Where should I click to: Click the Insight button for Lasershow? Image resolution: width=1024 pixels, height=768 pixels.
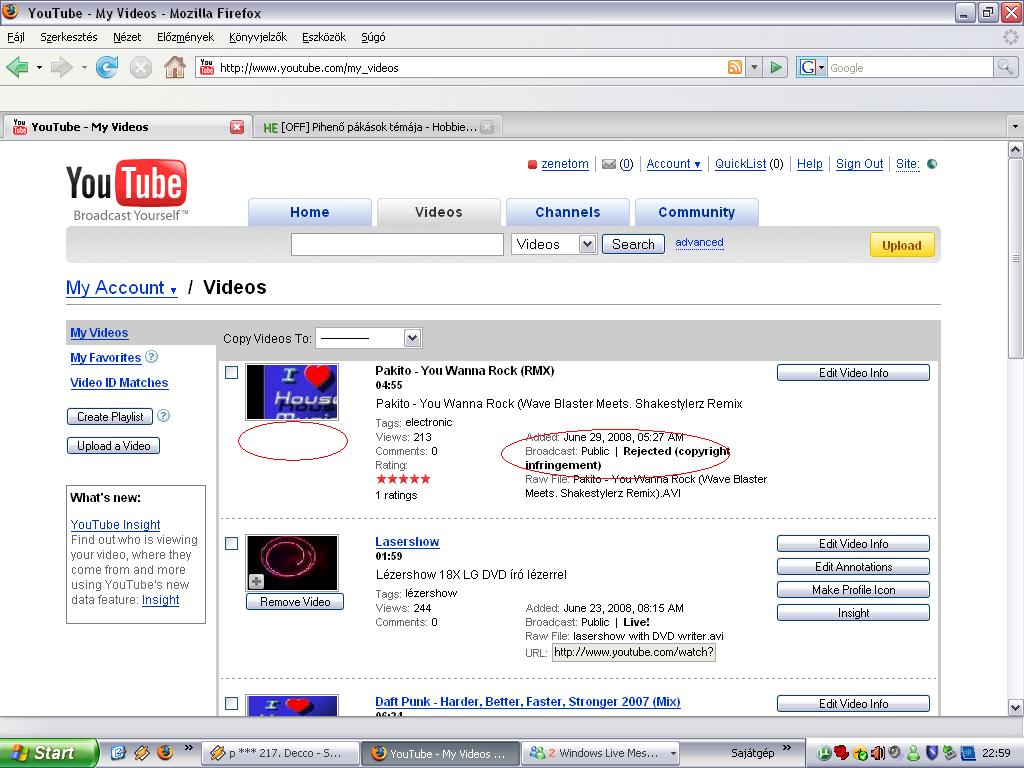point(853,613)
